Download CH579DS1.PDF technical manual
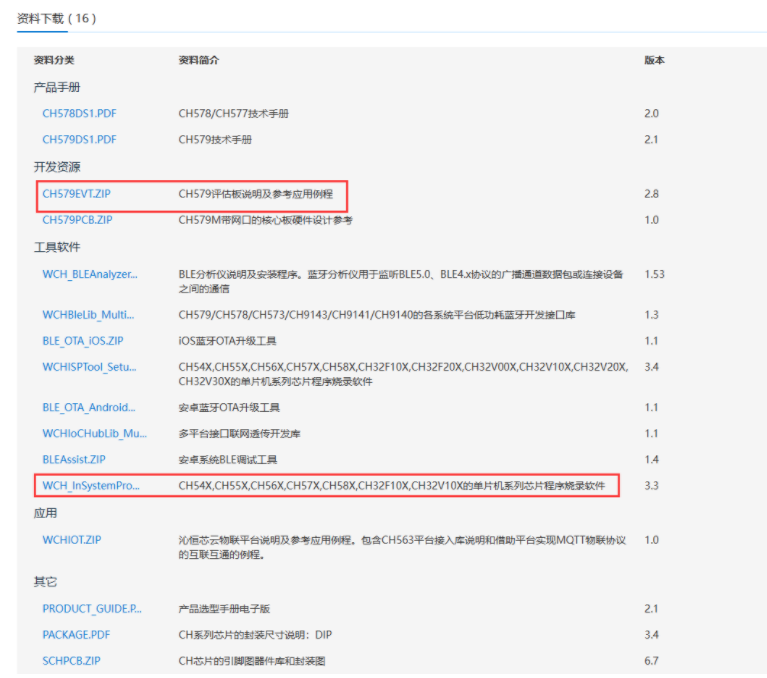The height and width of the screenshot is (678, 767). [79, 139]
